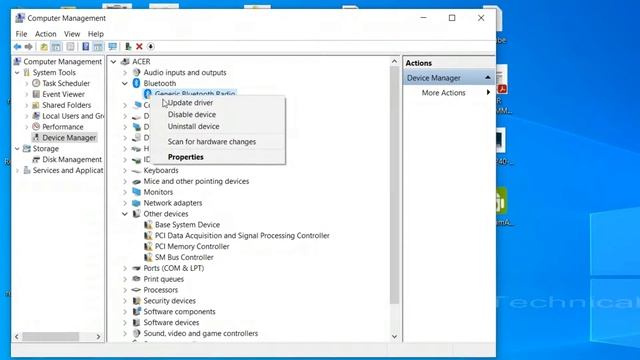The height and width of the screenshot is (360, 640).
Task: Toggle the Show/Hide Console Tree toolbar icon
Action: [56, 47]
